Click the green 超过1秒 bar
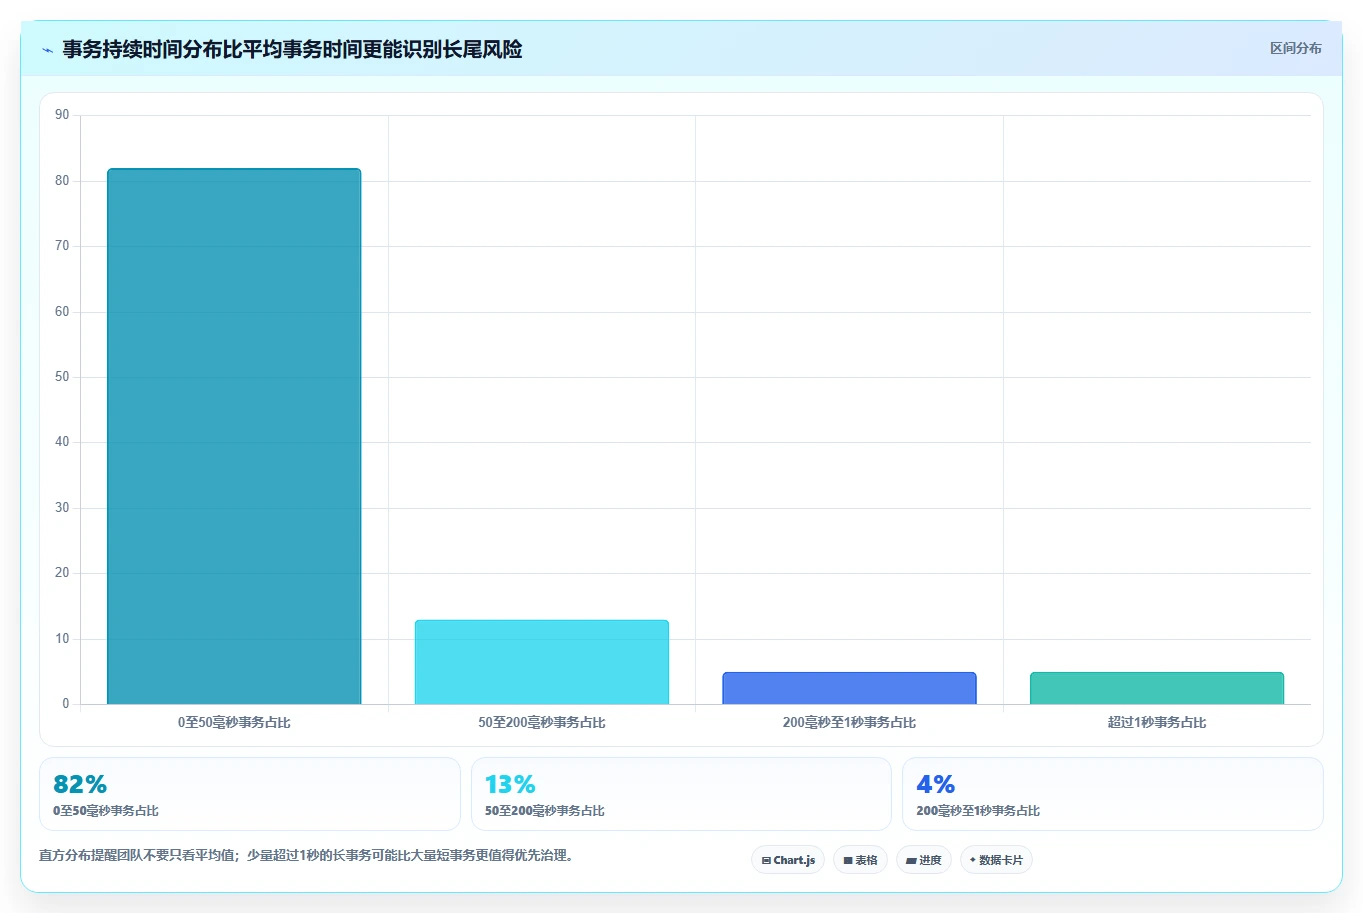Image resolution: width=1363 pixels, height=913 pixels. 1157,688
